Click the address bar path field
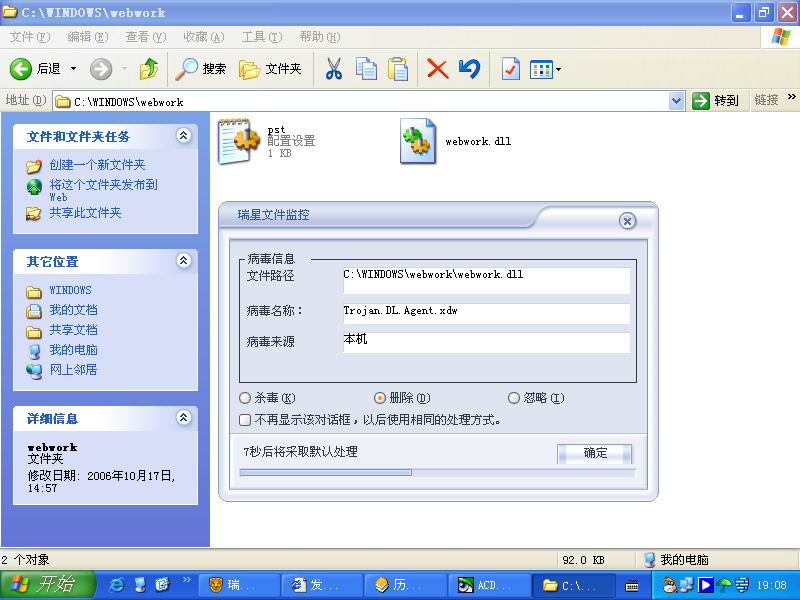Viewport: 800px width, 600px height. coord(361,102)
